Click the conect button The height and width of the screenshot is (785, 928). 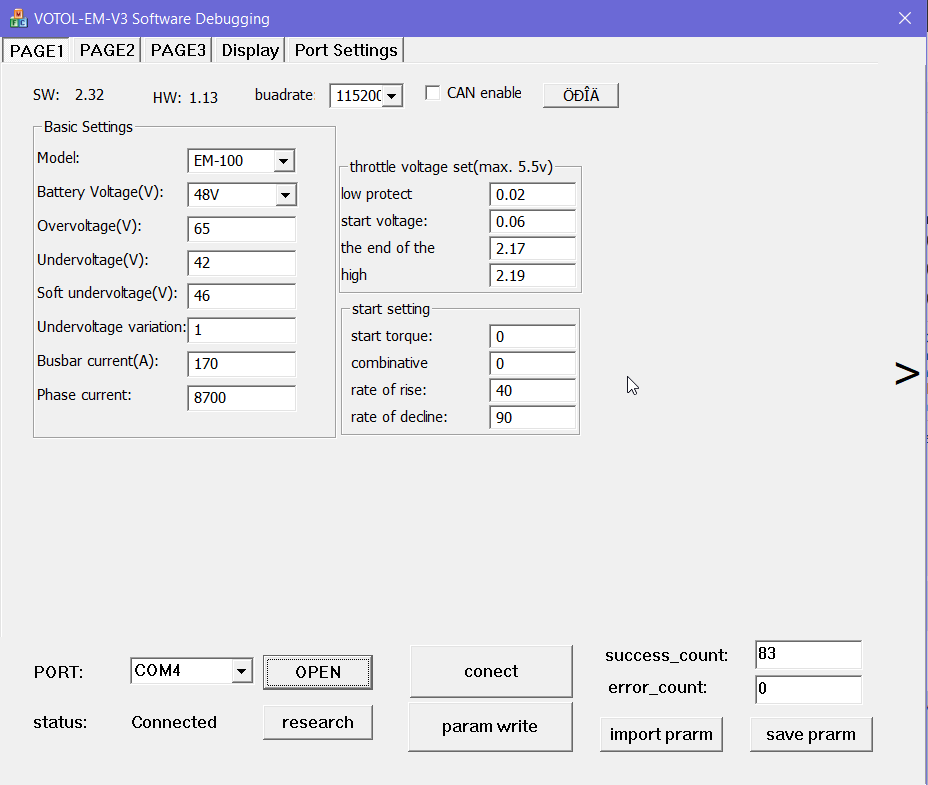tap(491, 671)
